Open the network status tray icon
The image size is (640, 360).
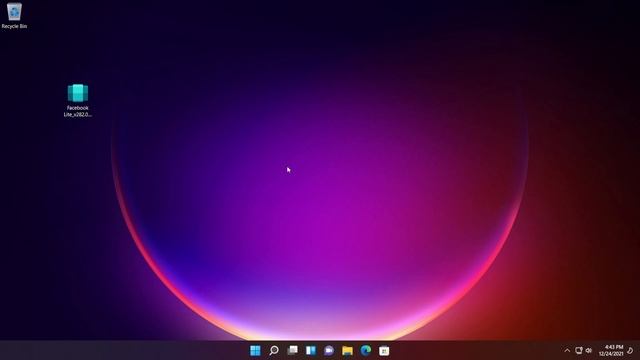[578, 350]
